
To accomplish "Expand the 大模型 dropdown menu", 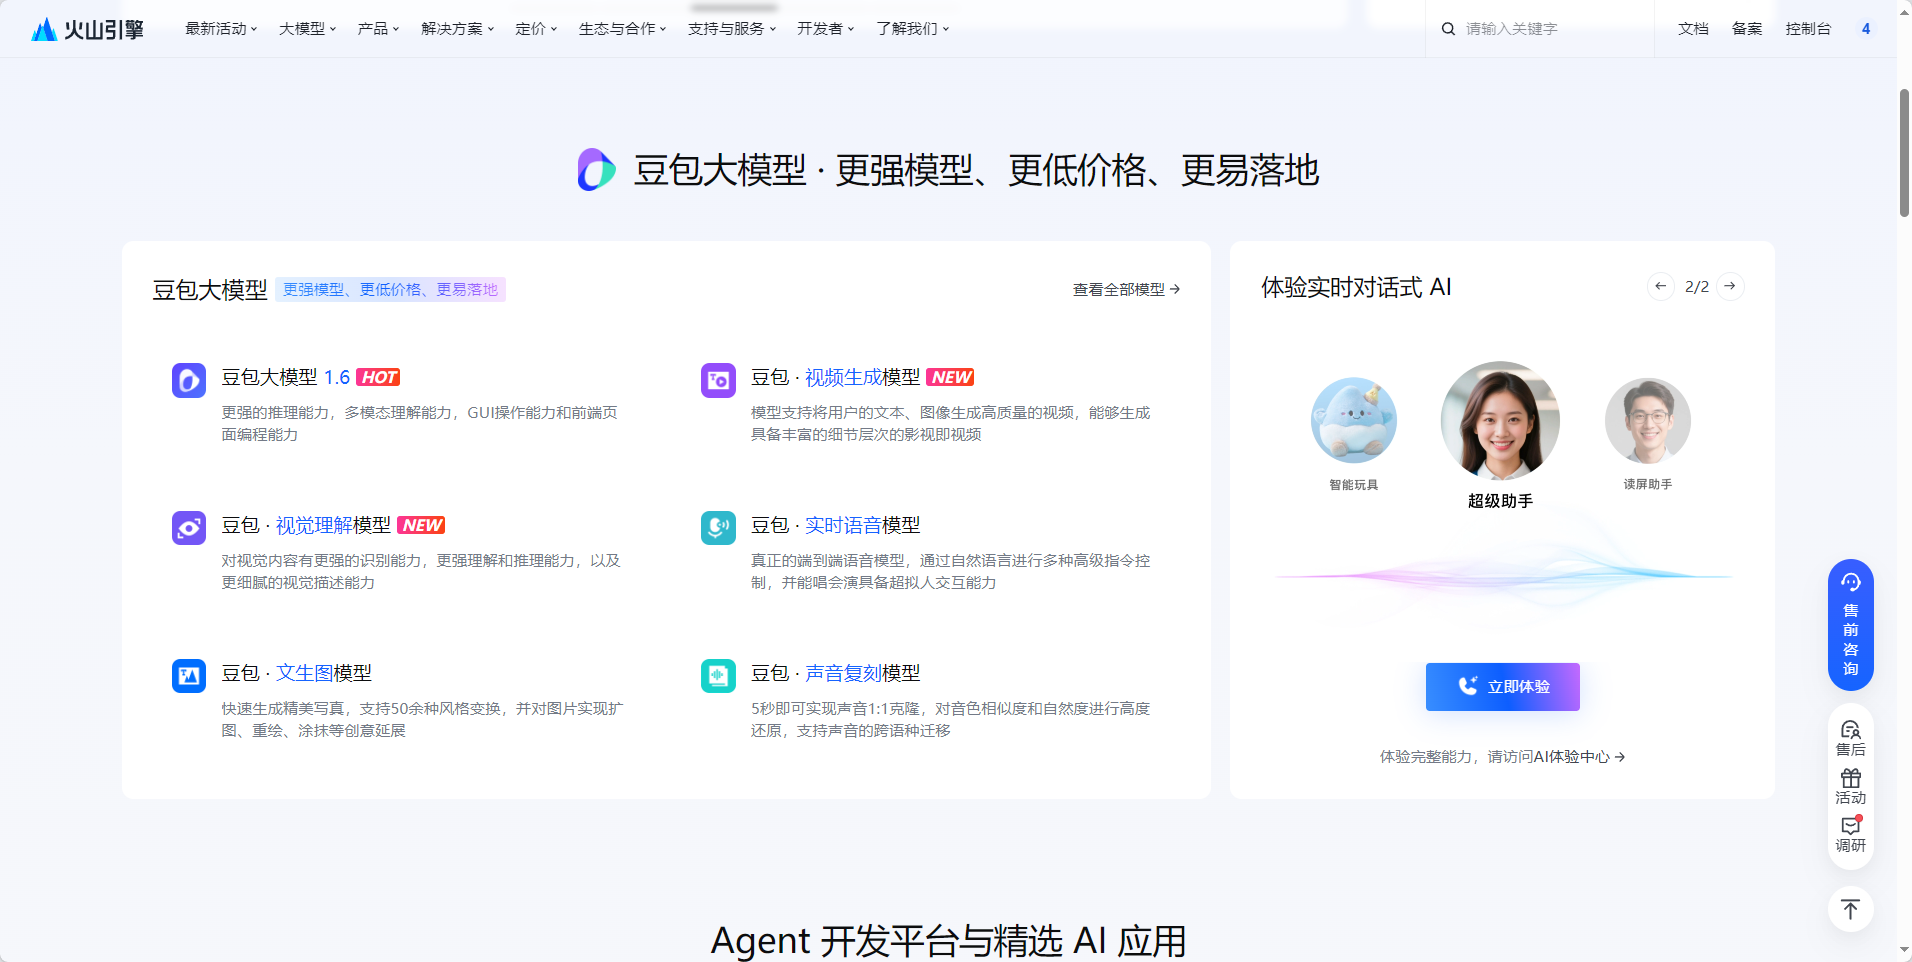I will pyautogui.click(x=307, y=29).
